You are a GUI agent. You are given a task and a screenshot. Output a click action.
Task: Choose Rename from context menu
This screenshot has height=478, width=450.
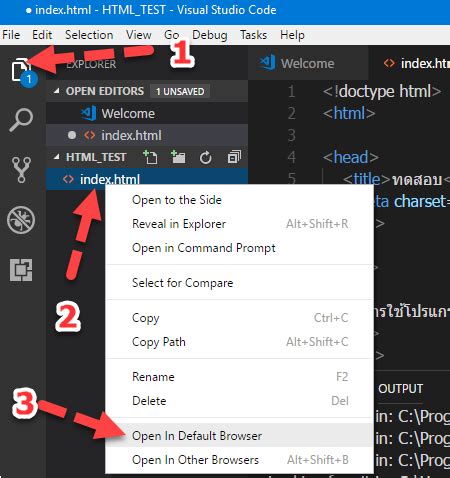pos(239,377)
